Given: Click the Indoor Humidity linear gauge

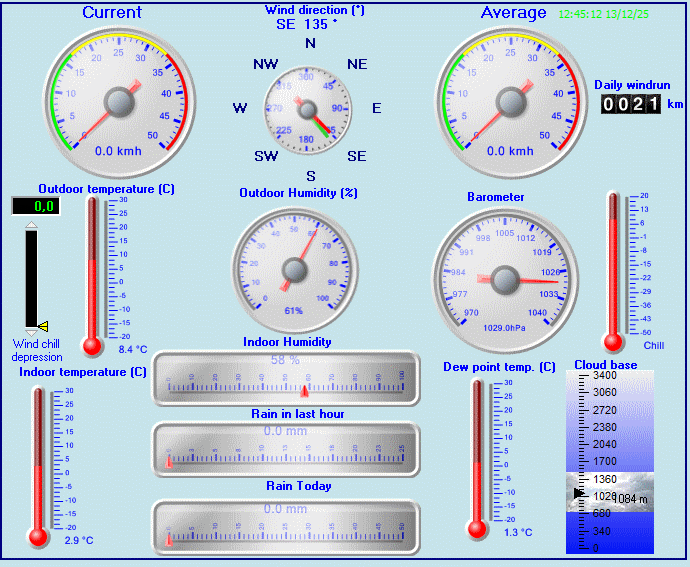Looking at the screenshot, I should [x=285, y=378].
